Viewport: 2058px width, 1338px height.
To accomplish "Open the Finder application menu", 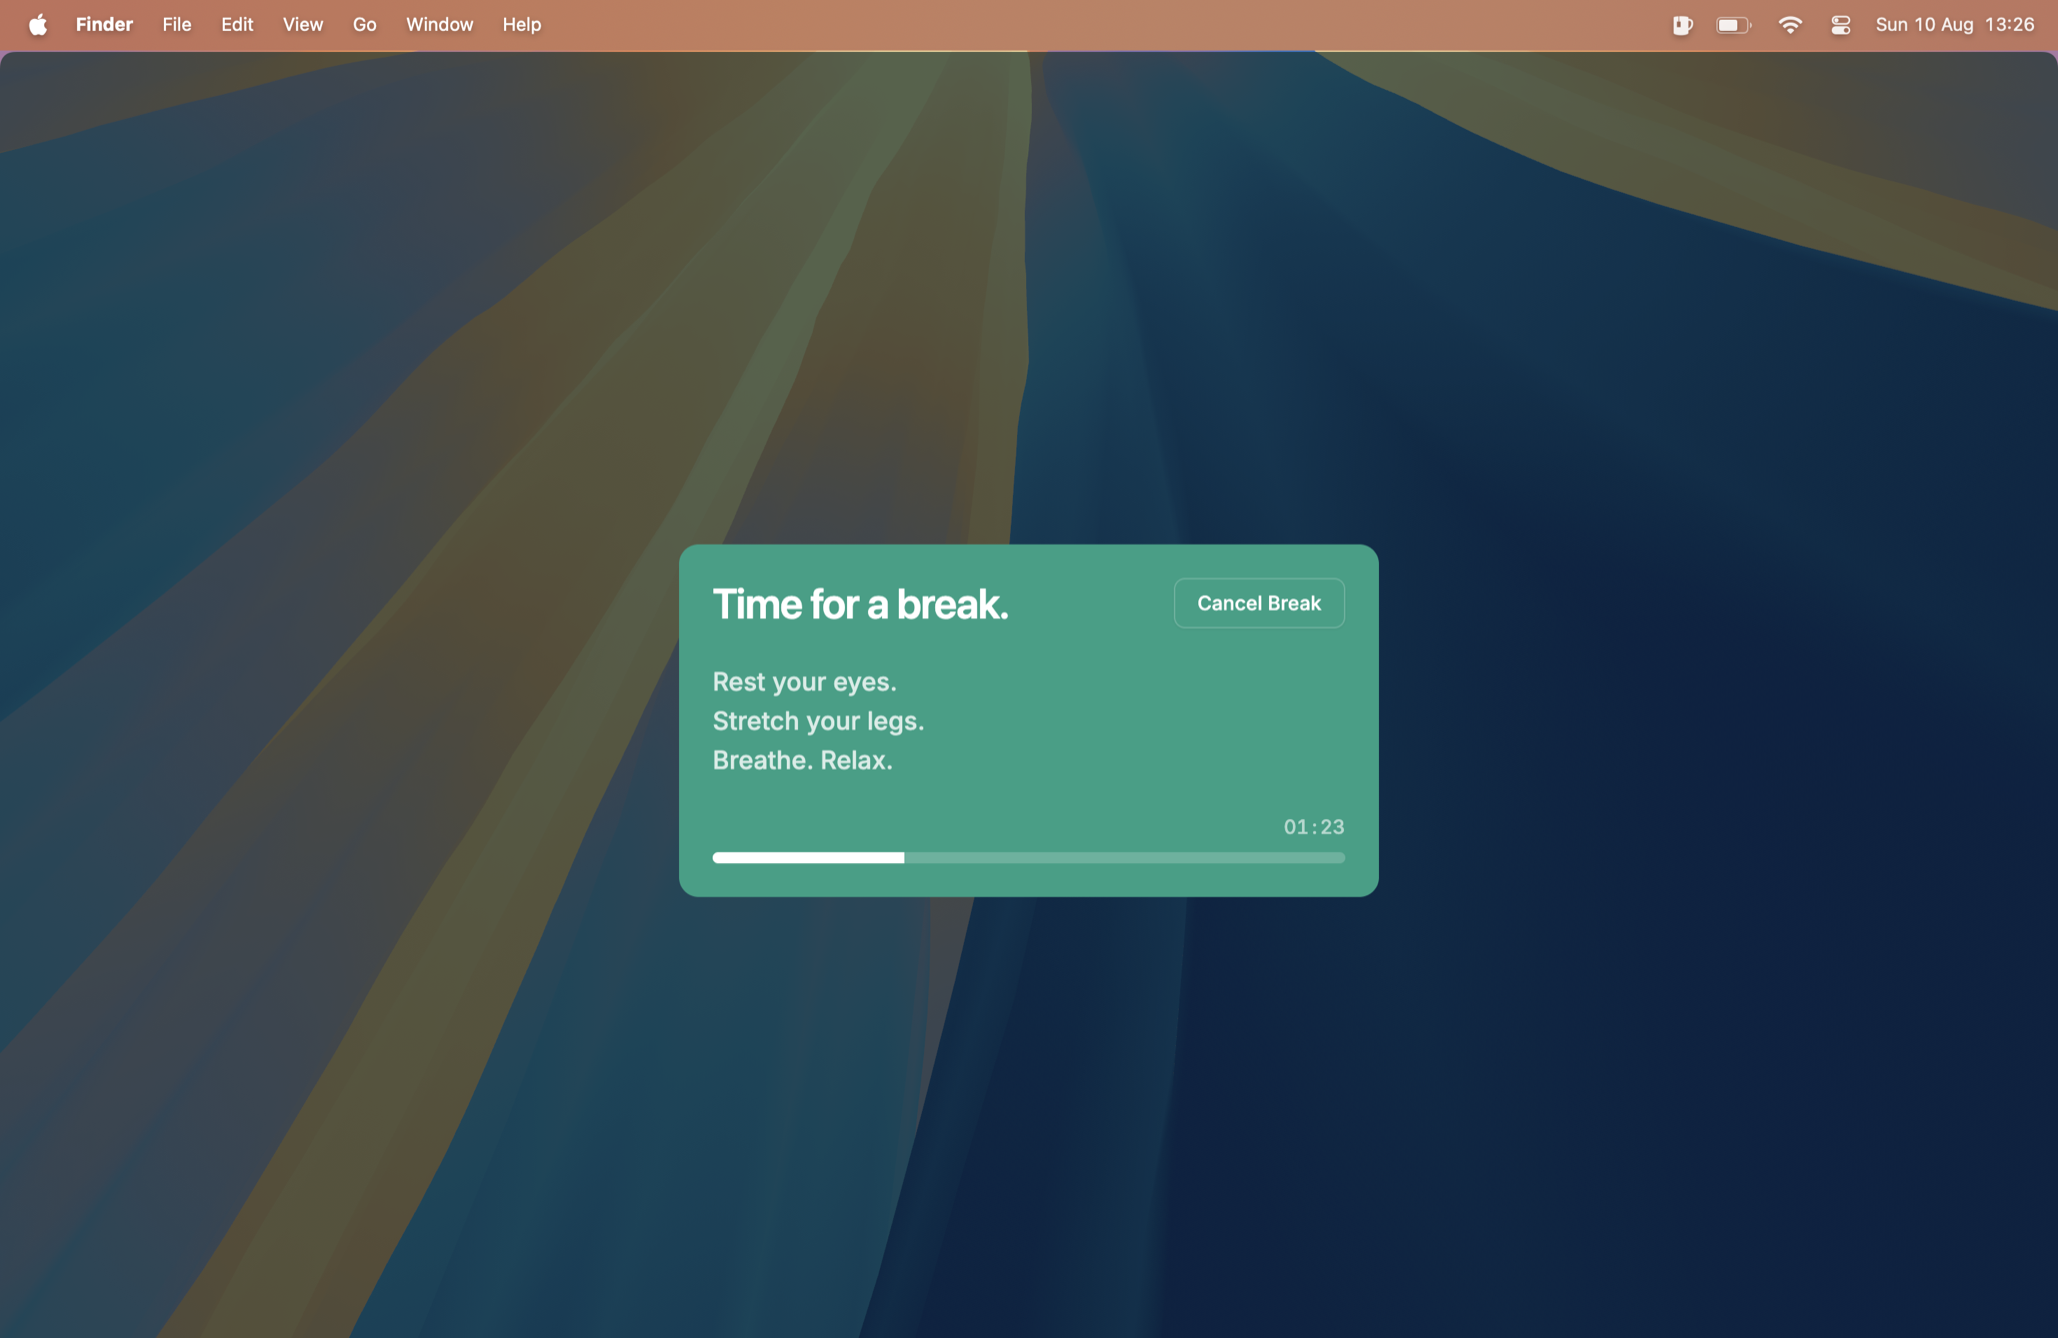I will (x=104, y=25).
